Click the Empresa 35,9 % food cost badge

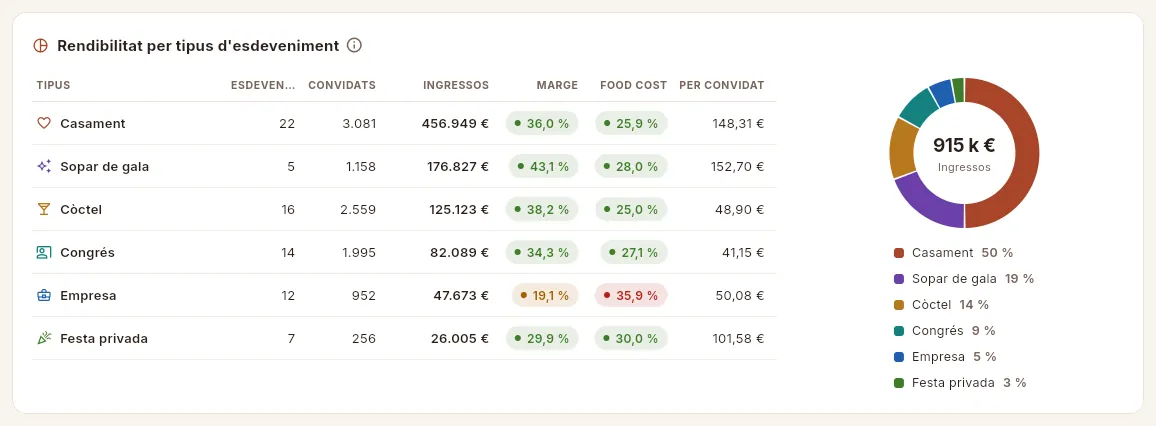tap(631, 296)
